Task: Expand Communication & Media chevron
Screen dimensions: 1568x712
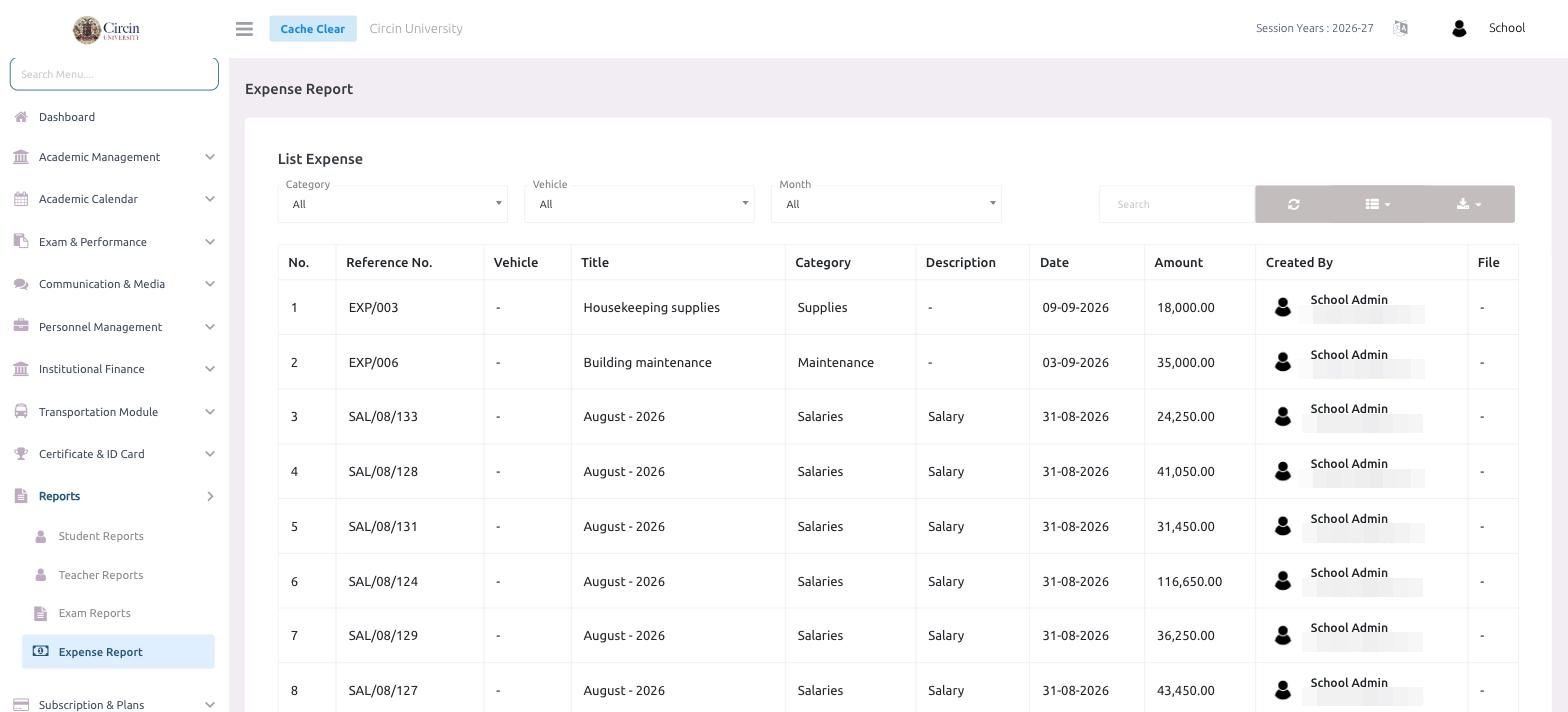Action: [x=210, y=284]
